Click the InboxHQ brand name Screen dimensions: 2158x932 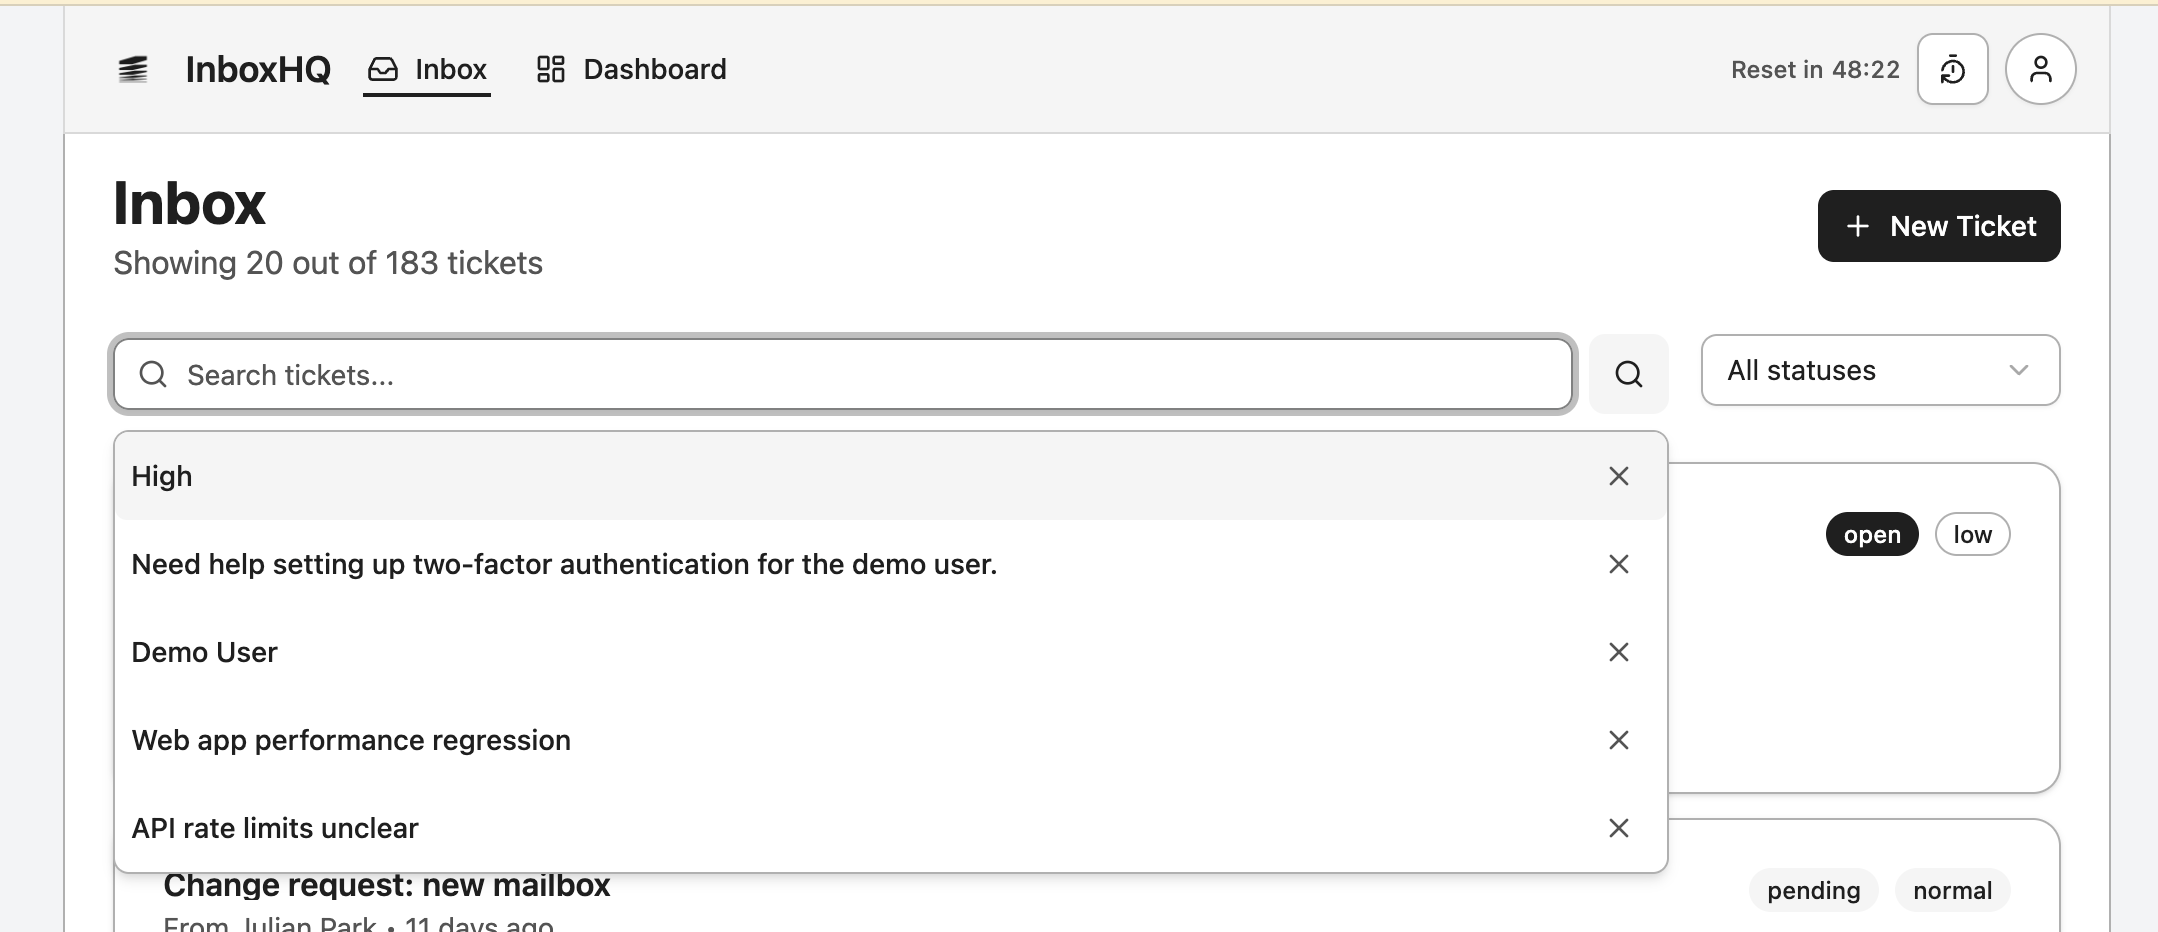pos(258,69)
